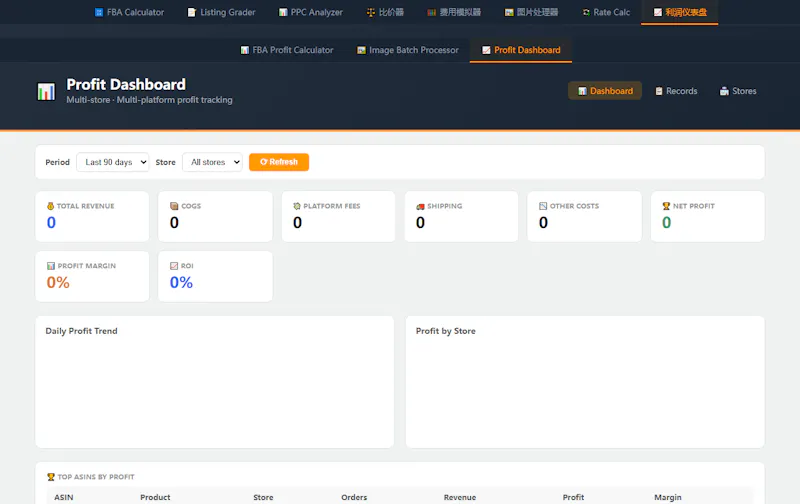The height and width of the screenshot is (504, 800).
Task: Open the Records view
Action: point(676,91)
